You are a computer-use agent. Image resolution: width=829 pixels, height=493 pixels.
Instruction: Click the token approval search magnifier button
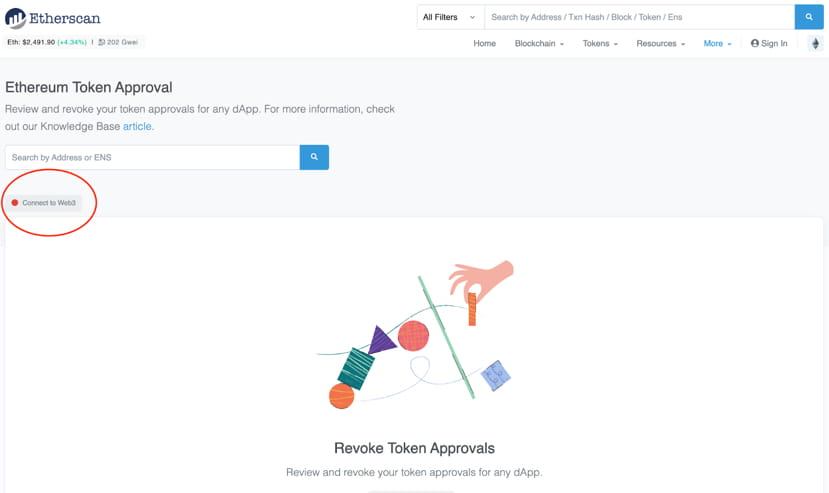click(x=314, y=157)
